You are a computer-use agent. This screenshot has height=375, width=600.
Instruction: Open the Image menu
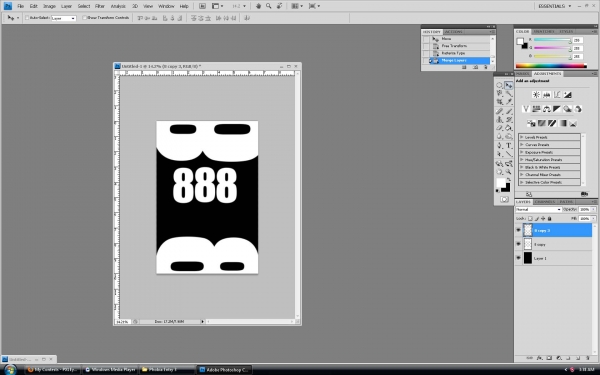(x=49, y=6)
